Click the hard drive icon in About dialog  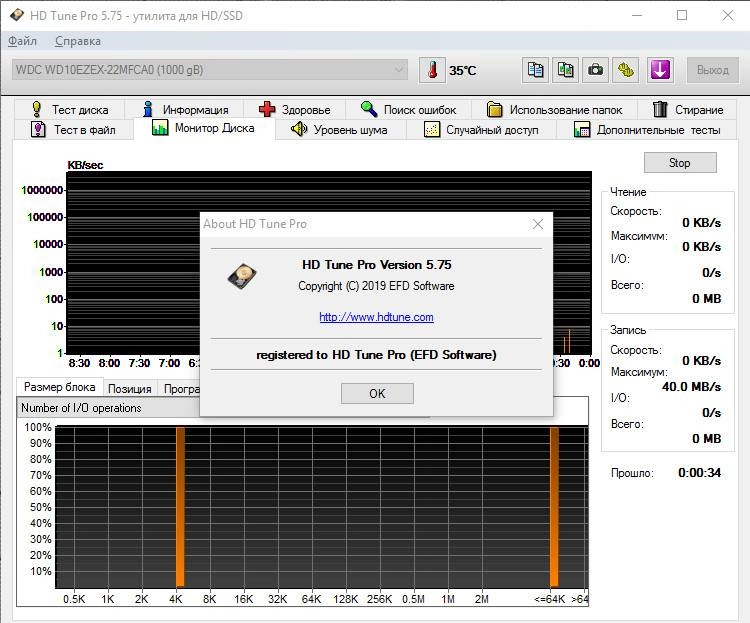click(x=242, y=276)
